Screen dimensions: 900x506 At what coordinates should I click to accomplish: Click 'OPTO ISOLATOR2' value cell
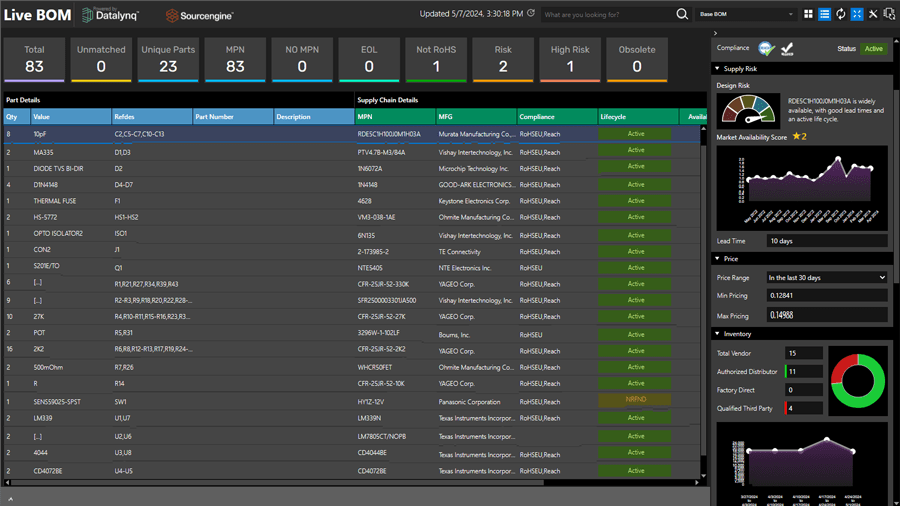tap(58, 233)
